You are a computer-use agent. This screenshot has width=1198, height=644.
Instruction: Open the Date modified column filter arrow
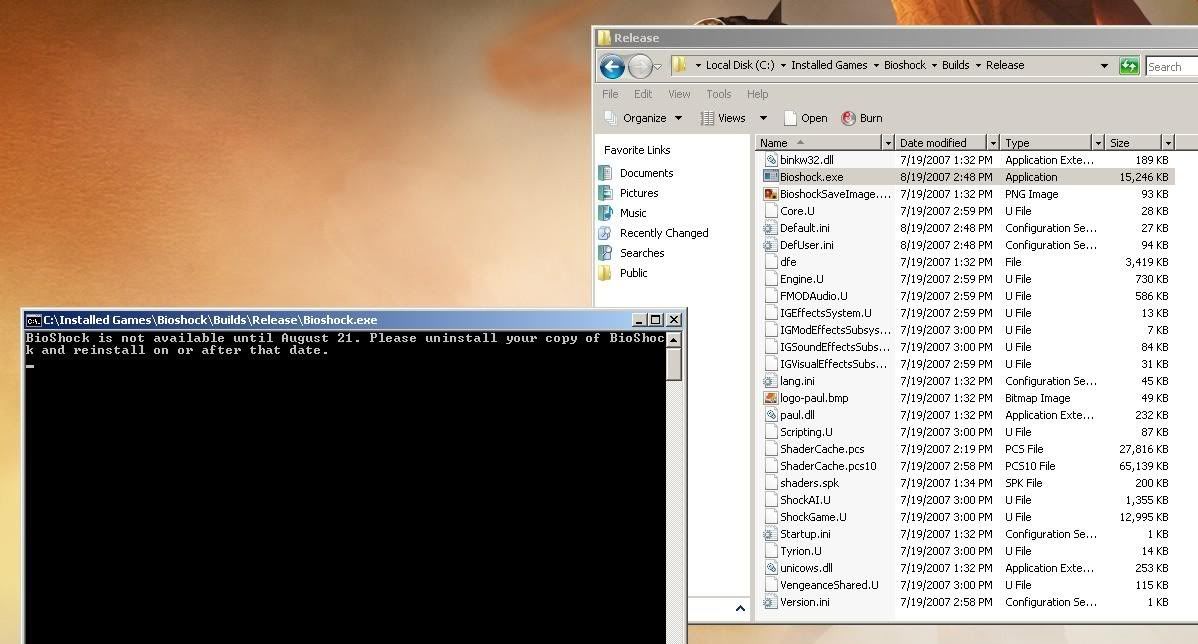992,143
